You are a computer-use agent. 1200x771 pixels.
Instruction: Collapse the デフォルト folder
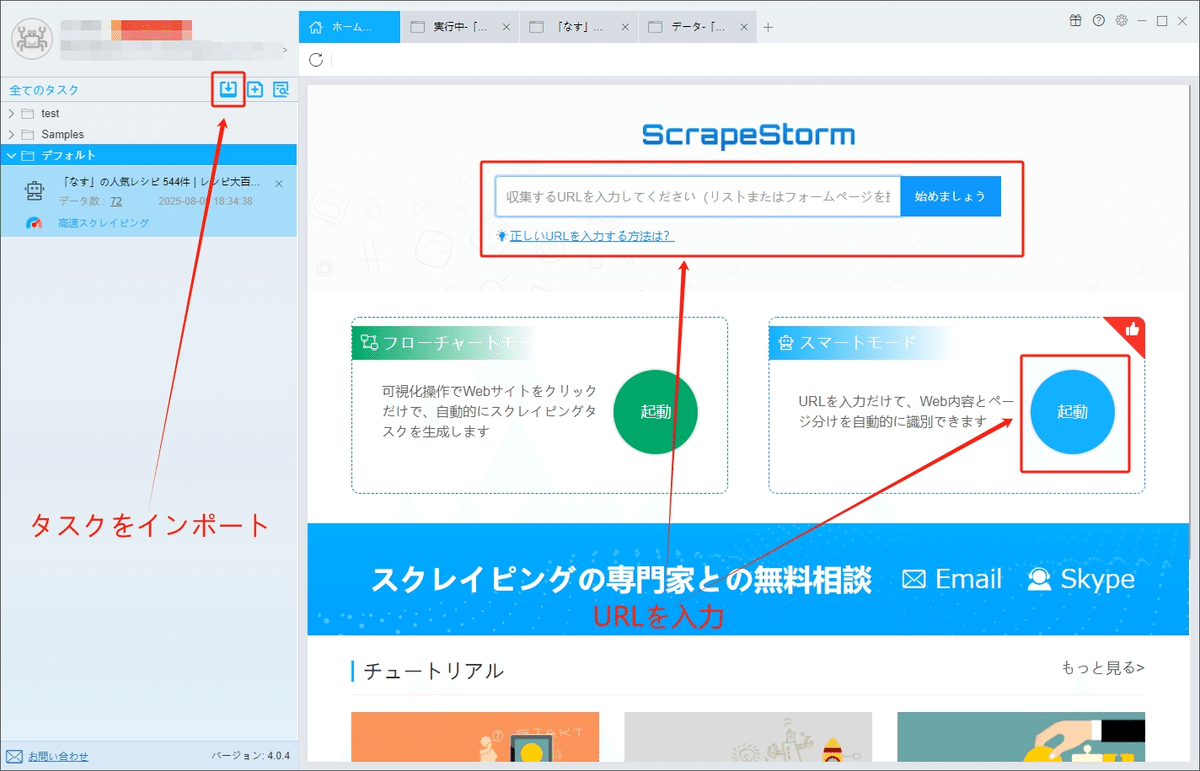[11, 155]
